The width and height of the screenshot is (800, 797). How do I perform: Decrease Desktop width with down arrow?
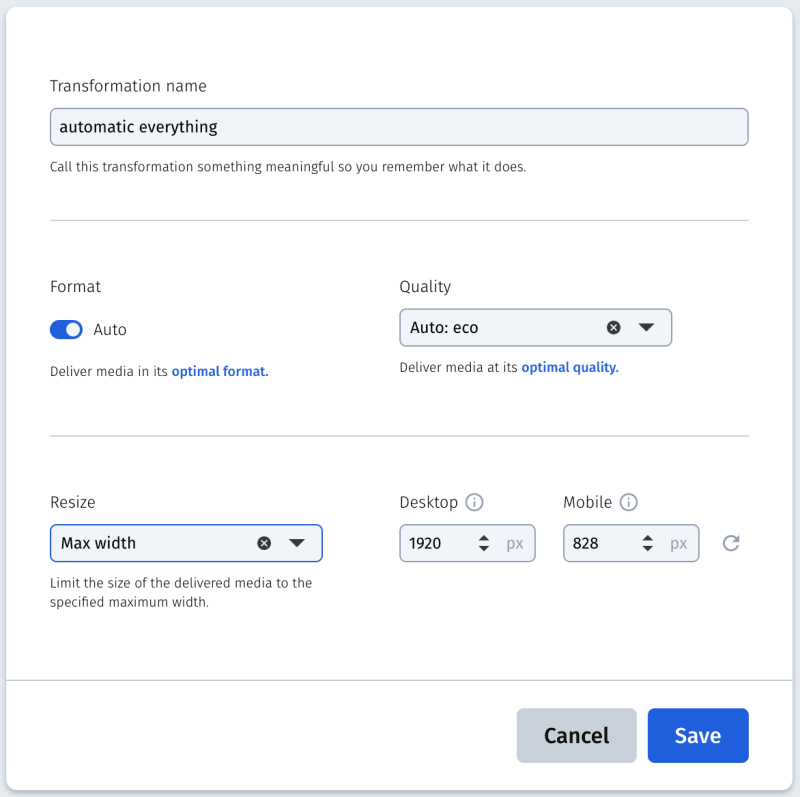tap(484, 549)
